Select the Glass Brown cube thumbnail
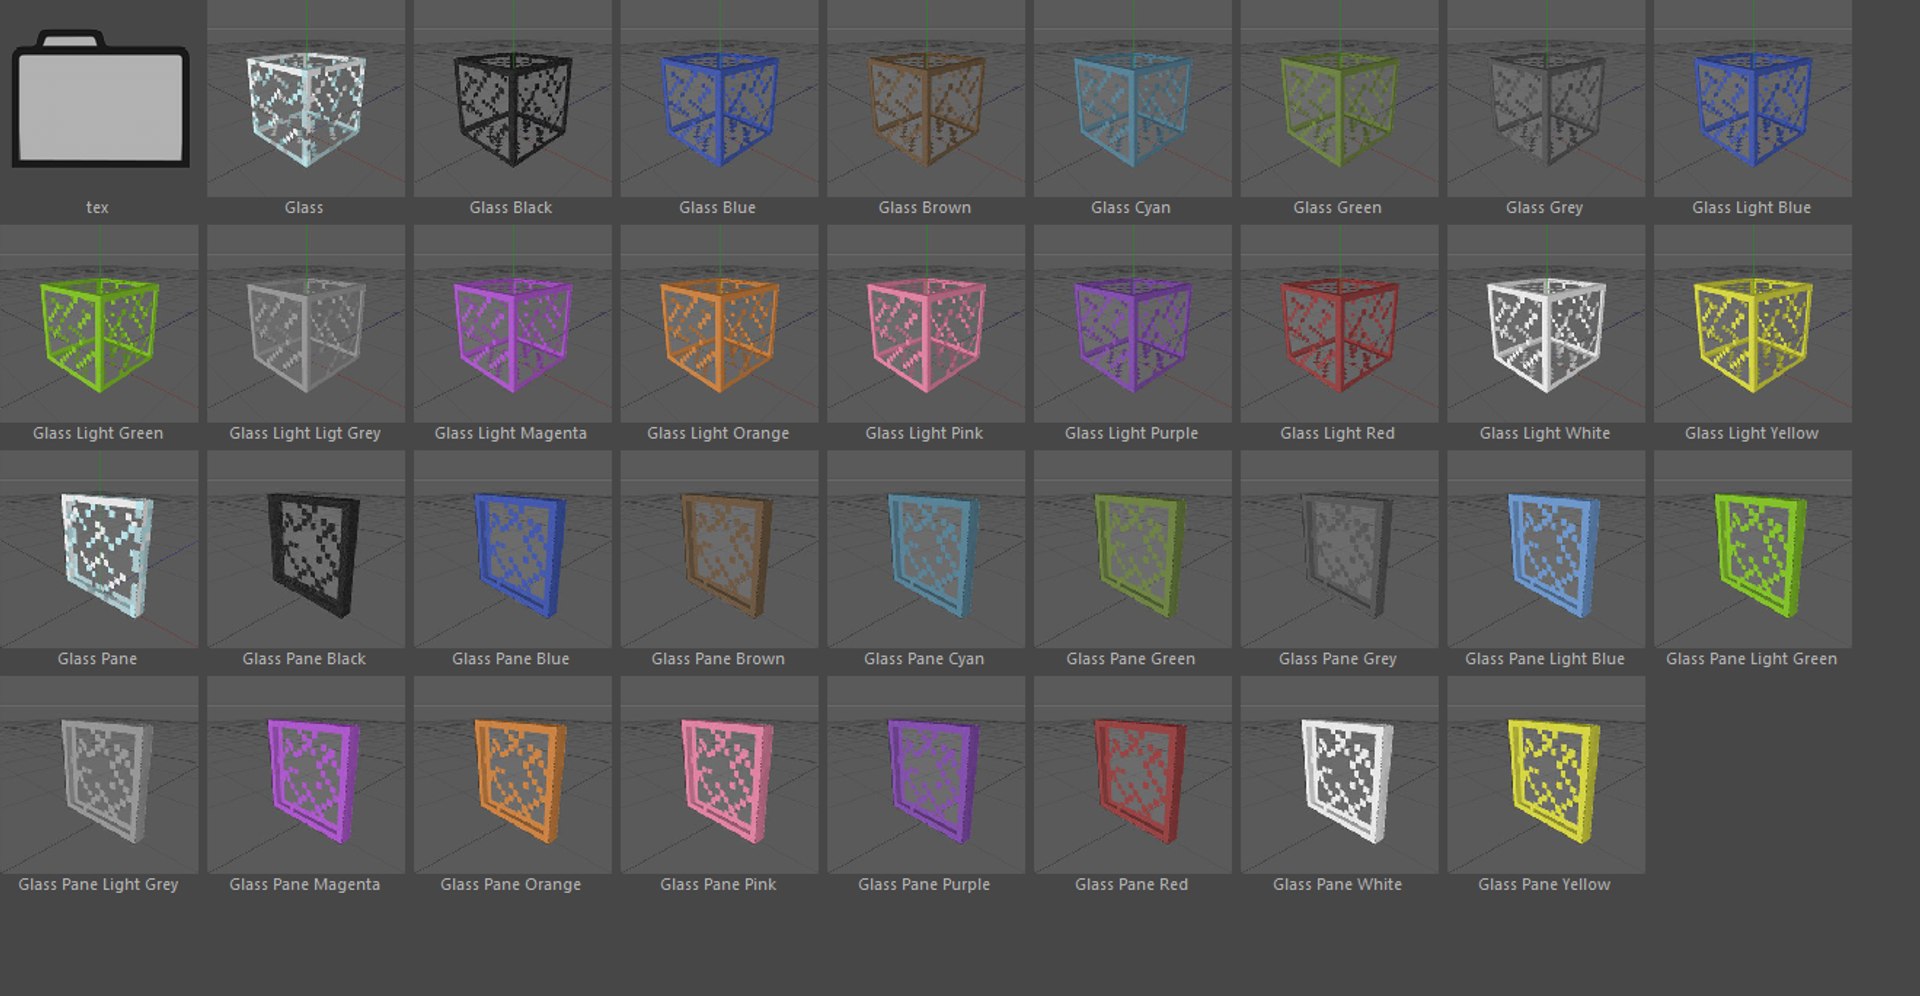1920x996 pixels. 926,98
